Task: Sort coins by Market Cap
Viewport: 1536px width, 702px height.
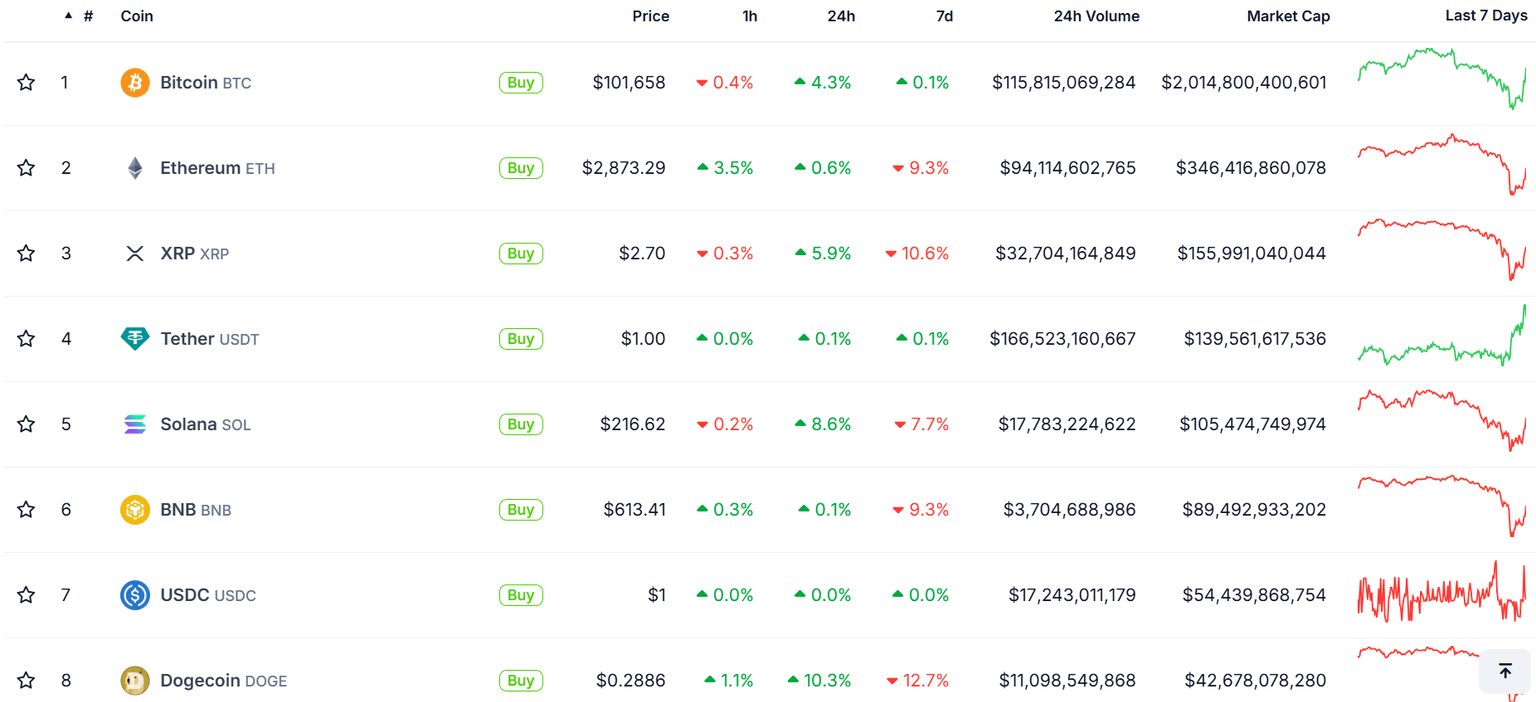Action: click(x=1288, y=16)
